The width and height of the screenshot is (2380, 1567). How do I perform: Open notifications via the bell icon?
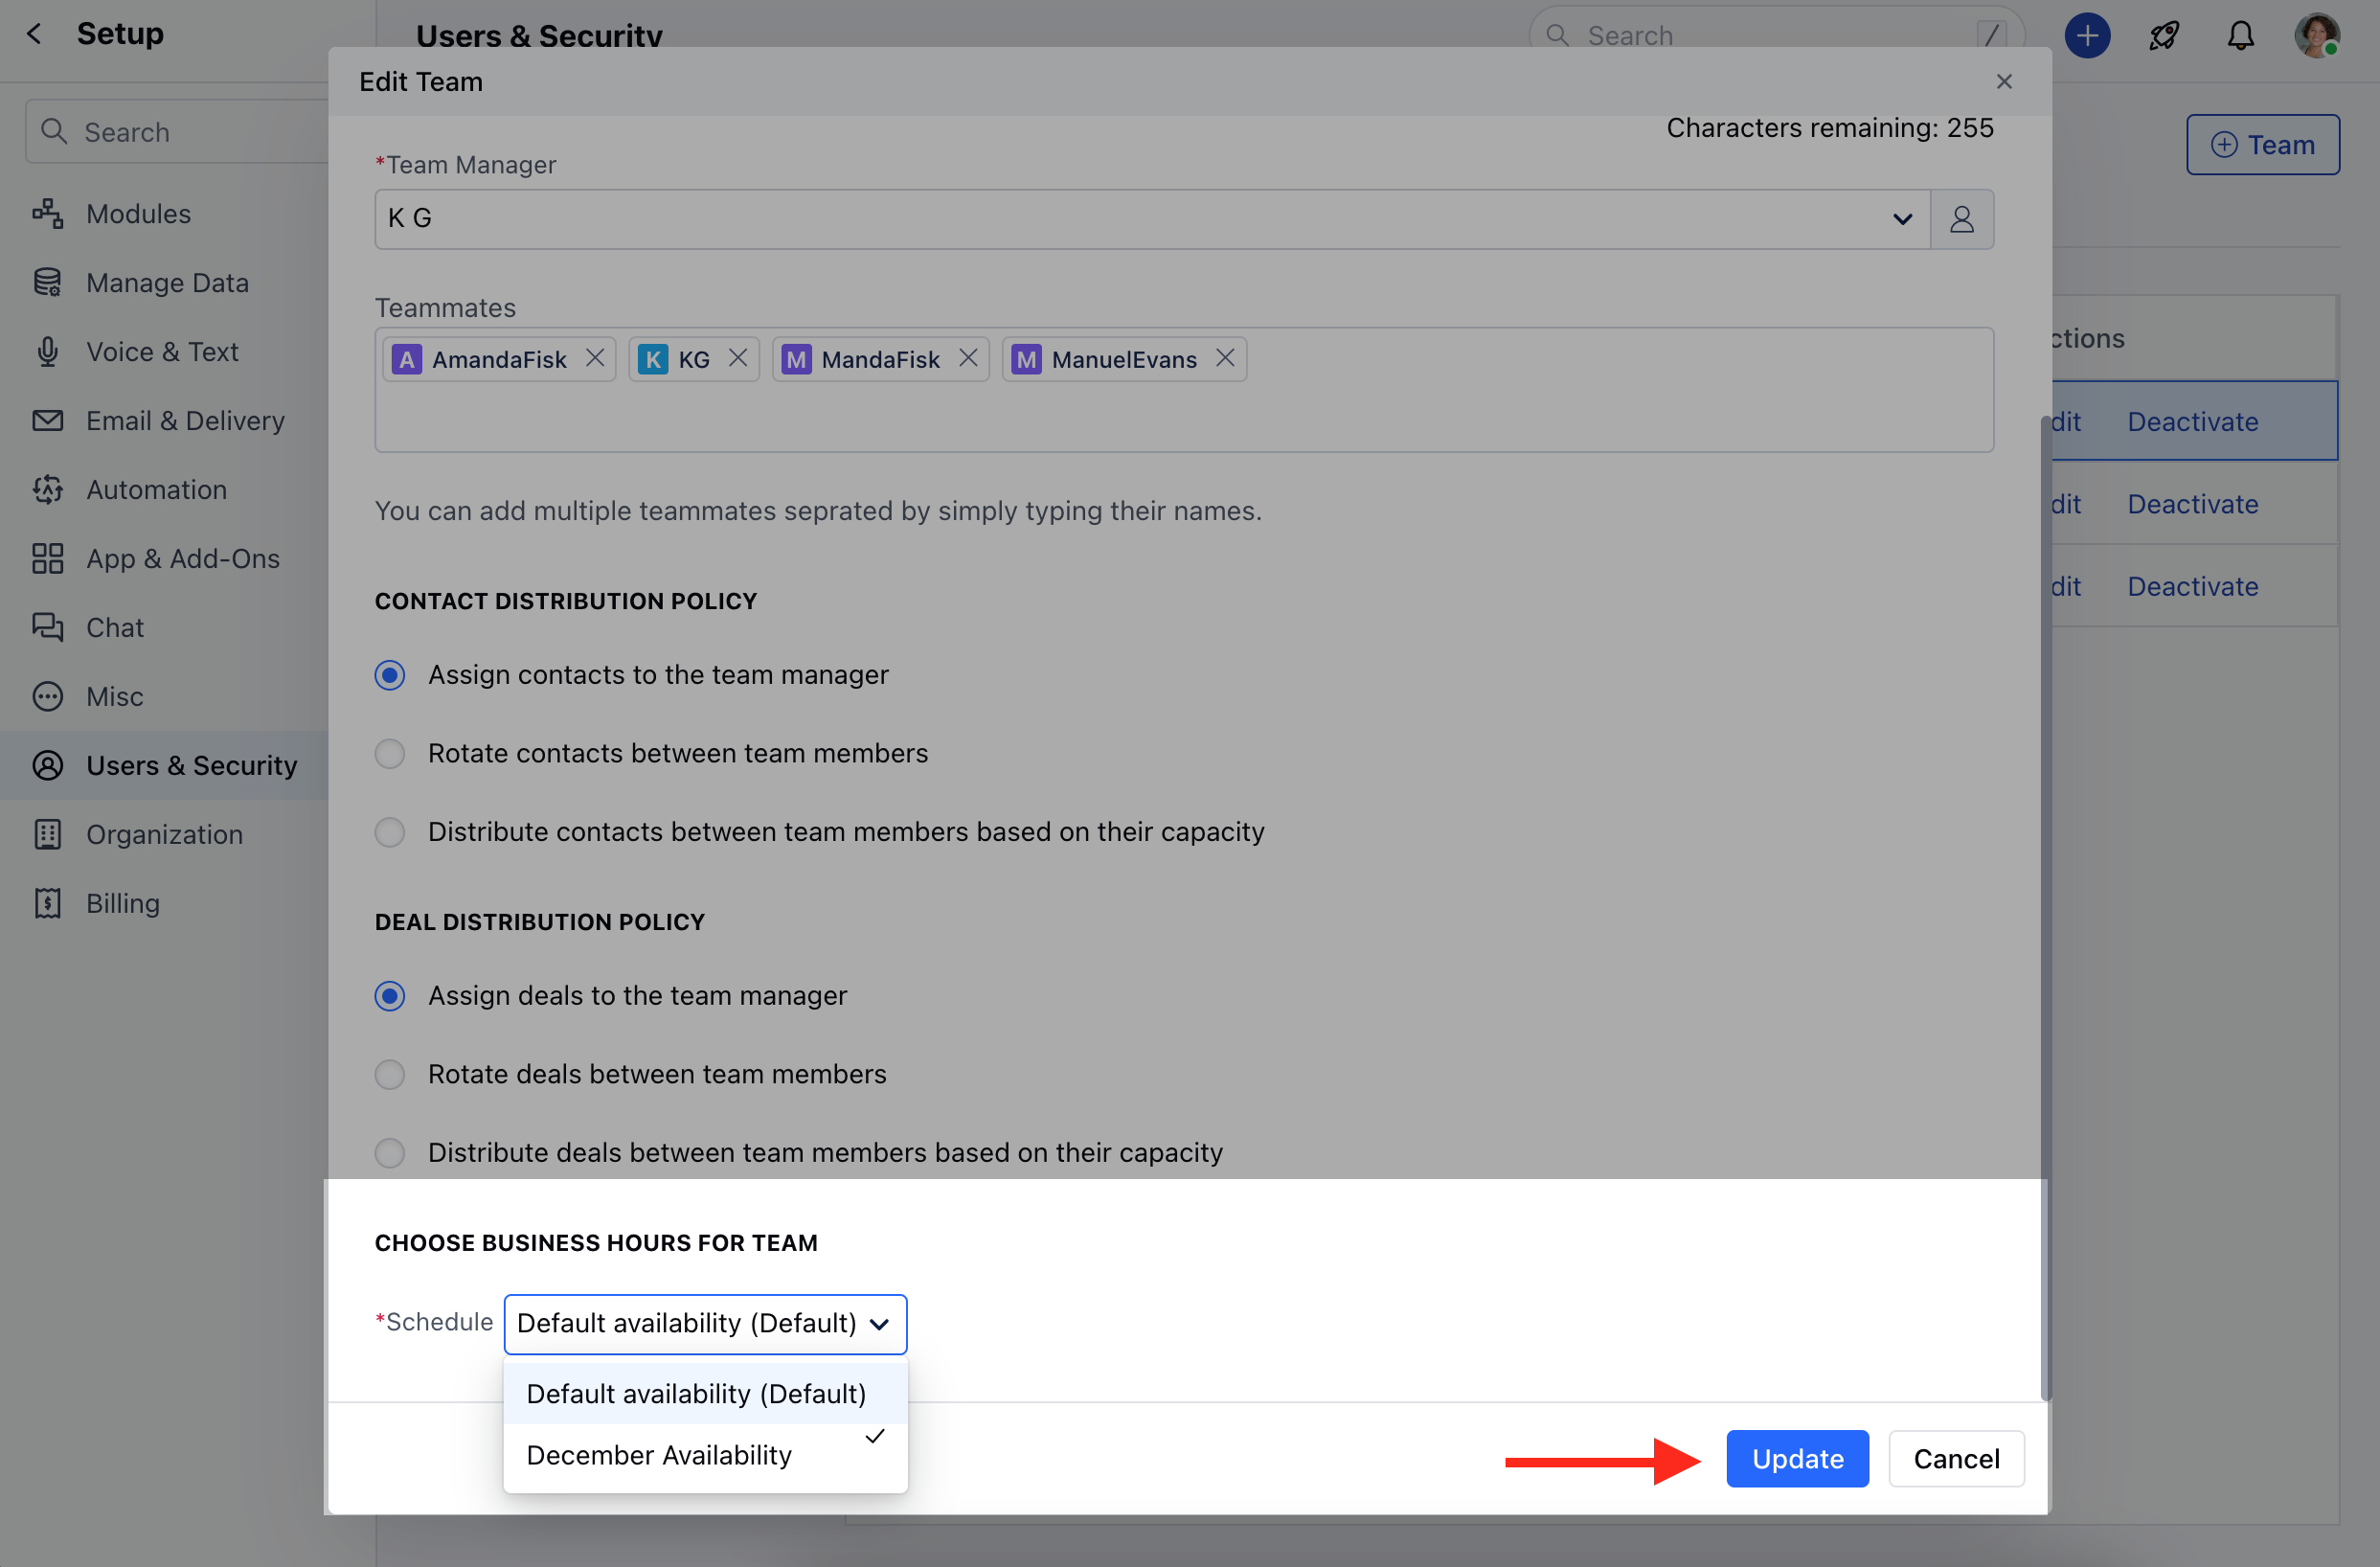2240,35
